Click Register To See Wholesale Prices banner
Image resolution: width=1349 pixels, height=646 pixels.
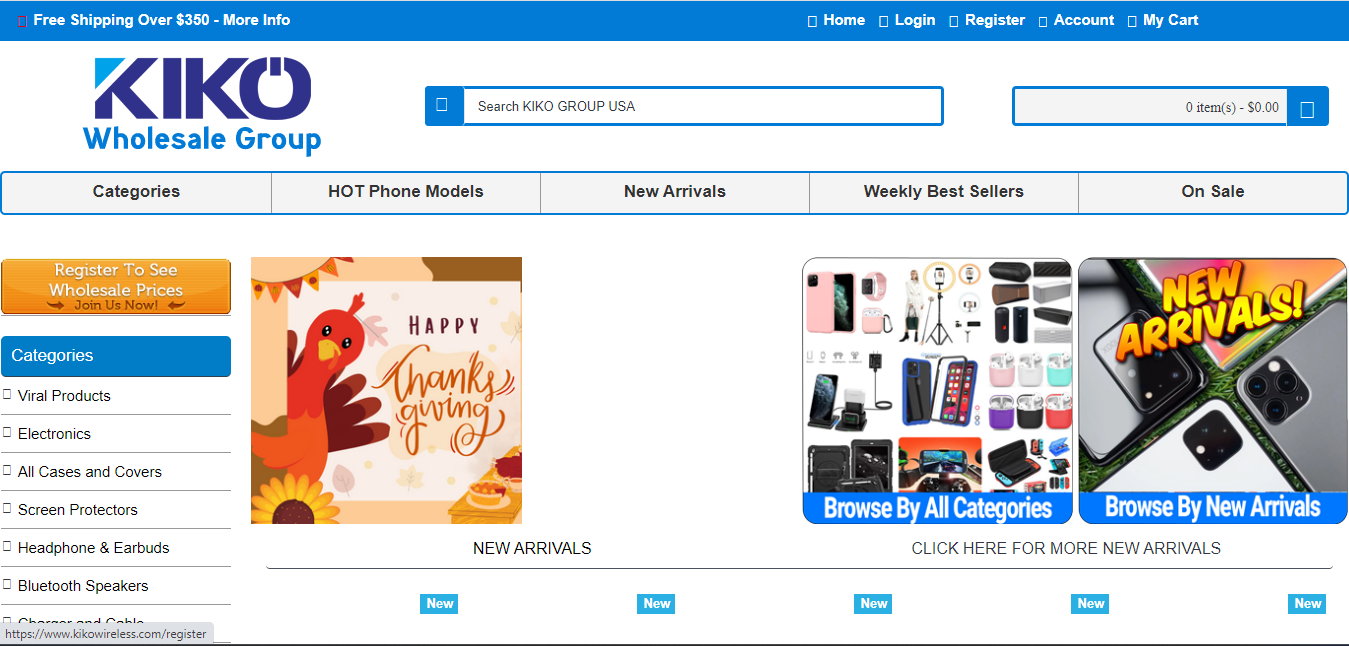pos(116,287)
